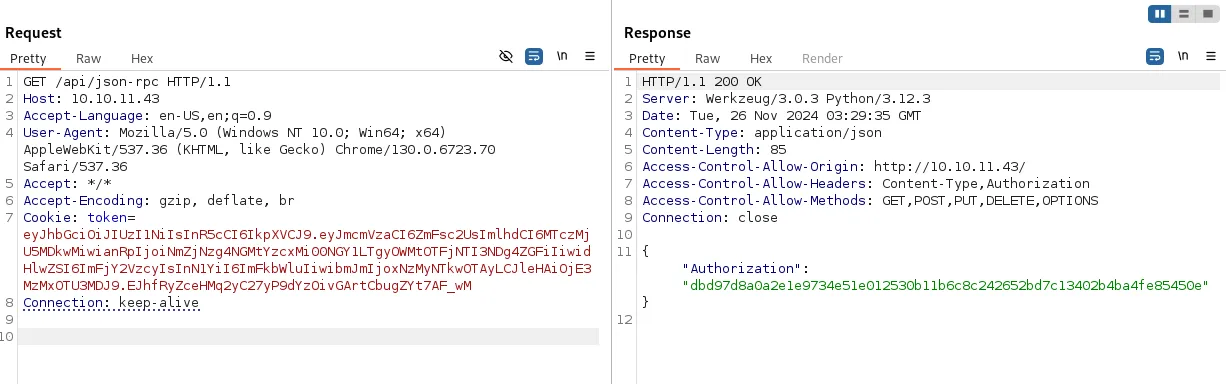Open the Request panel hamburger menu
This screenshot has width=1226, height=384.
pyautogui.click(x=590, y=56)
